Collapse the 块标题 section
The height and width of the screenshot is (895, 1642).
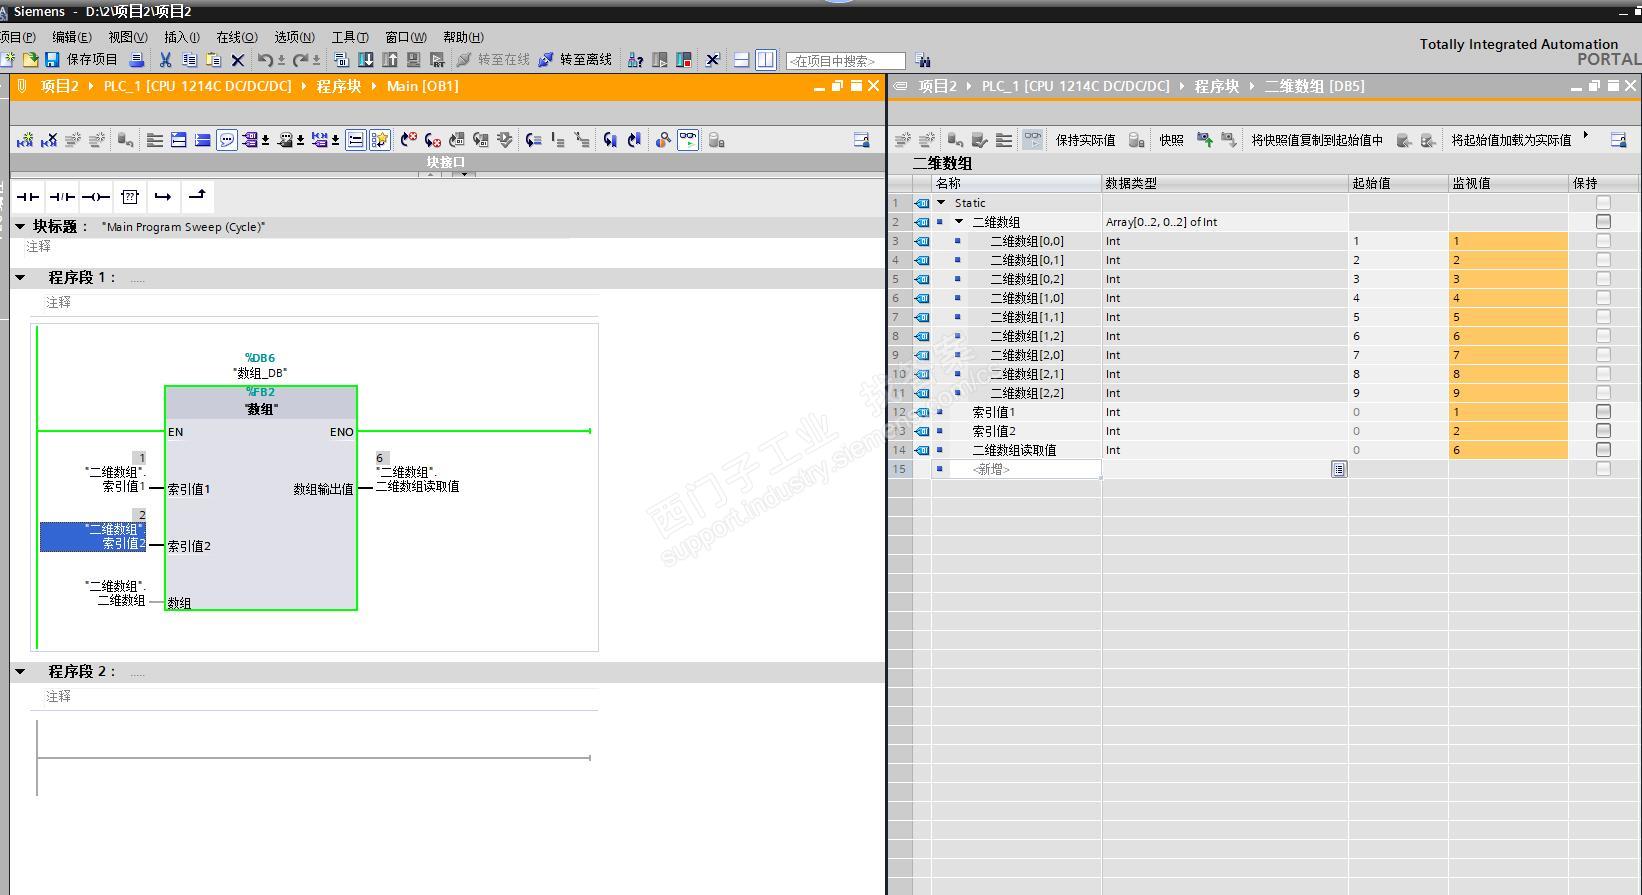20,227
